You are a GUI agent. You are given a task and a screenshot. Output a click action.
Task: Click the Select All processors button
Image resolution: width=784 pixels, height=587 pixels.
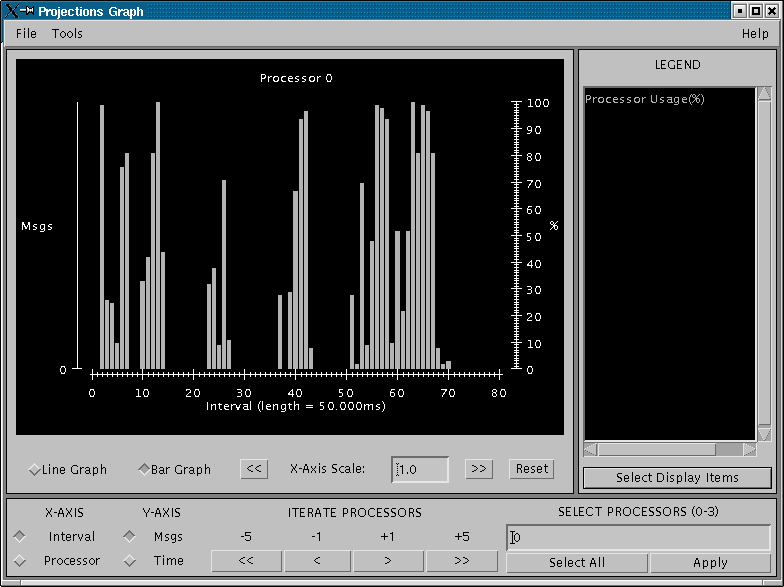coord(576,563)
